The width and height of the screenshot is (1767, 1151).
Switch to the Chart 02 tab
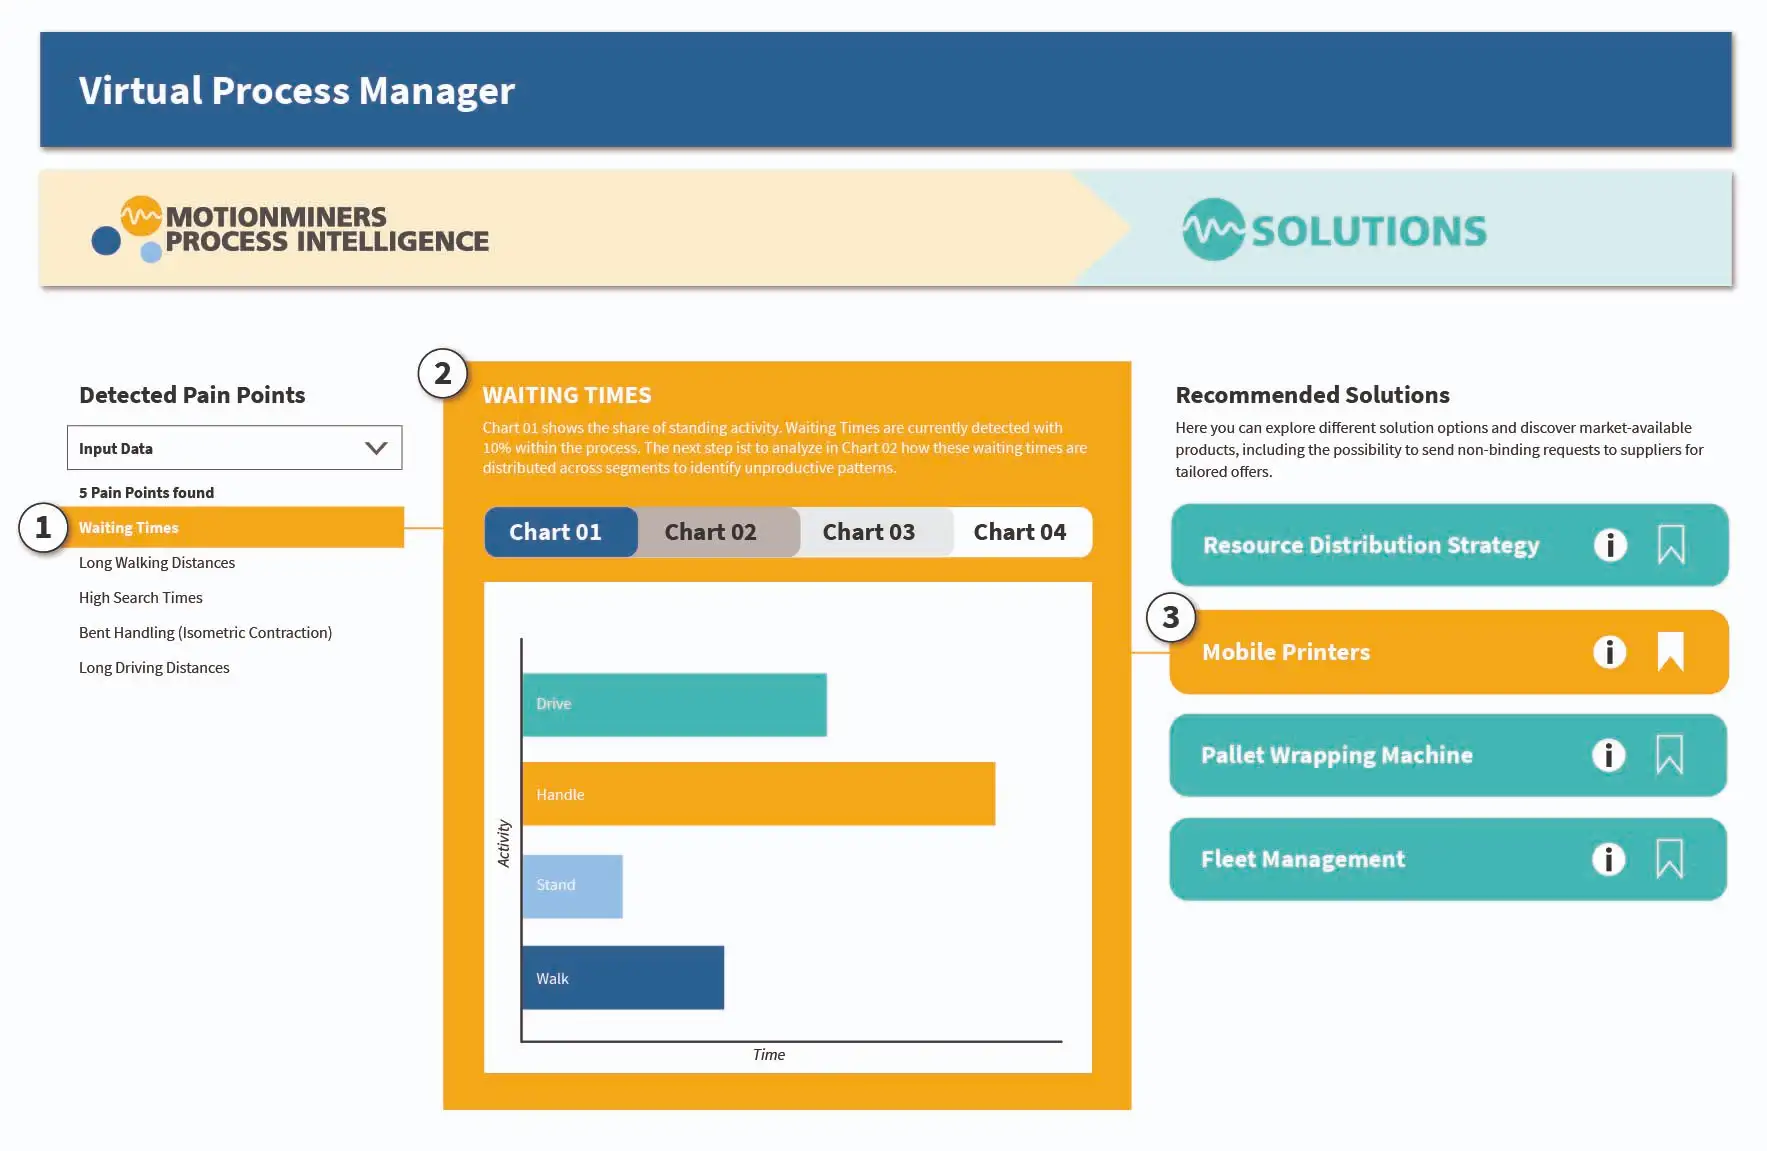click(711, 531)
